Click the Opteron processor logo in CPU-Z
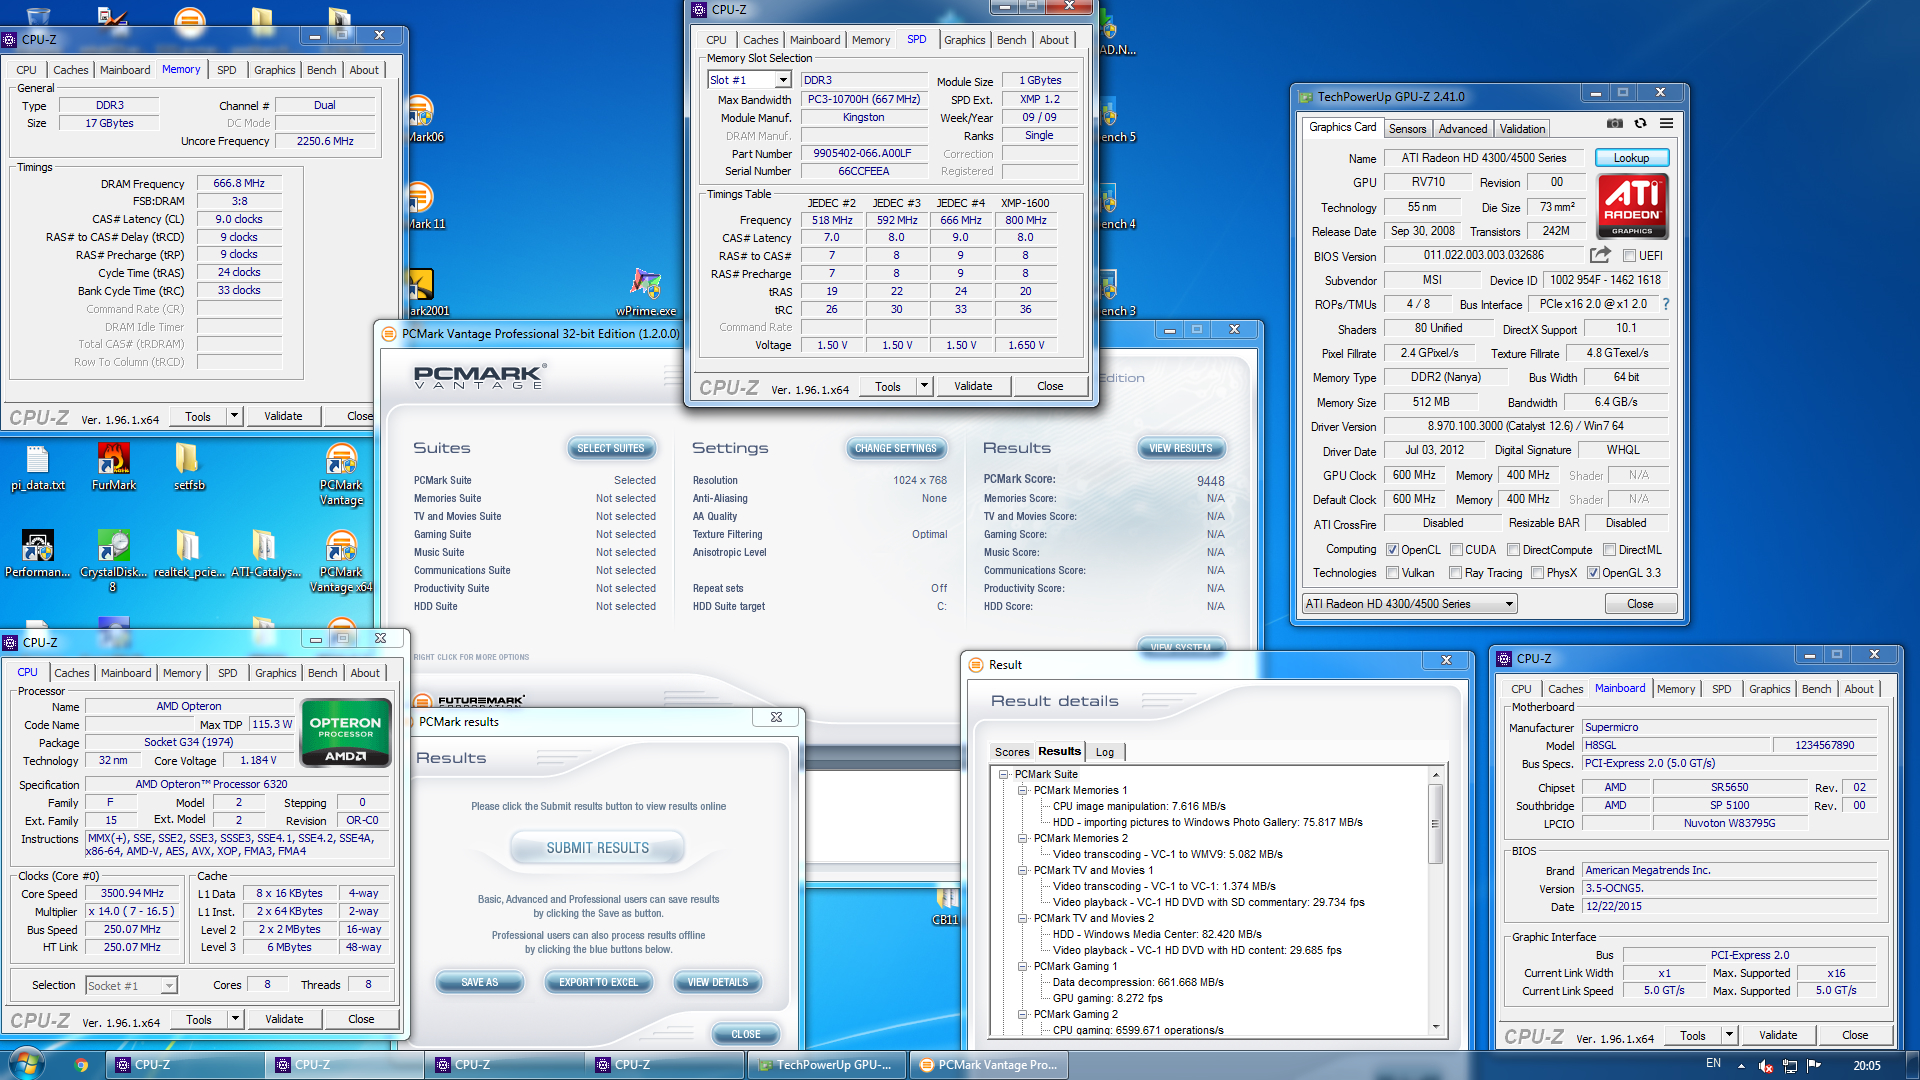 [x=345, y=732]
